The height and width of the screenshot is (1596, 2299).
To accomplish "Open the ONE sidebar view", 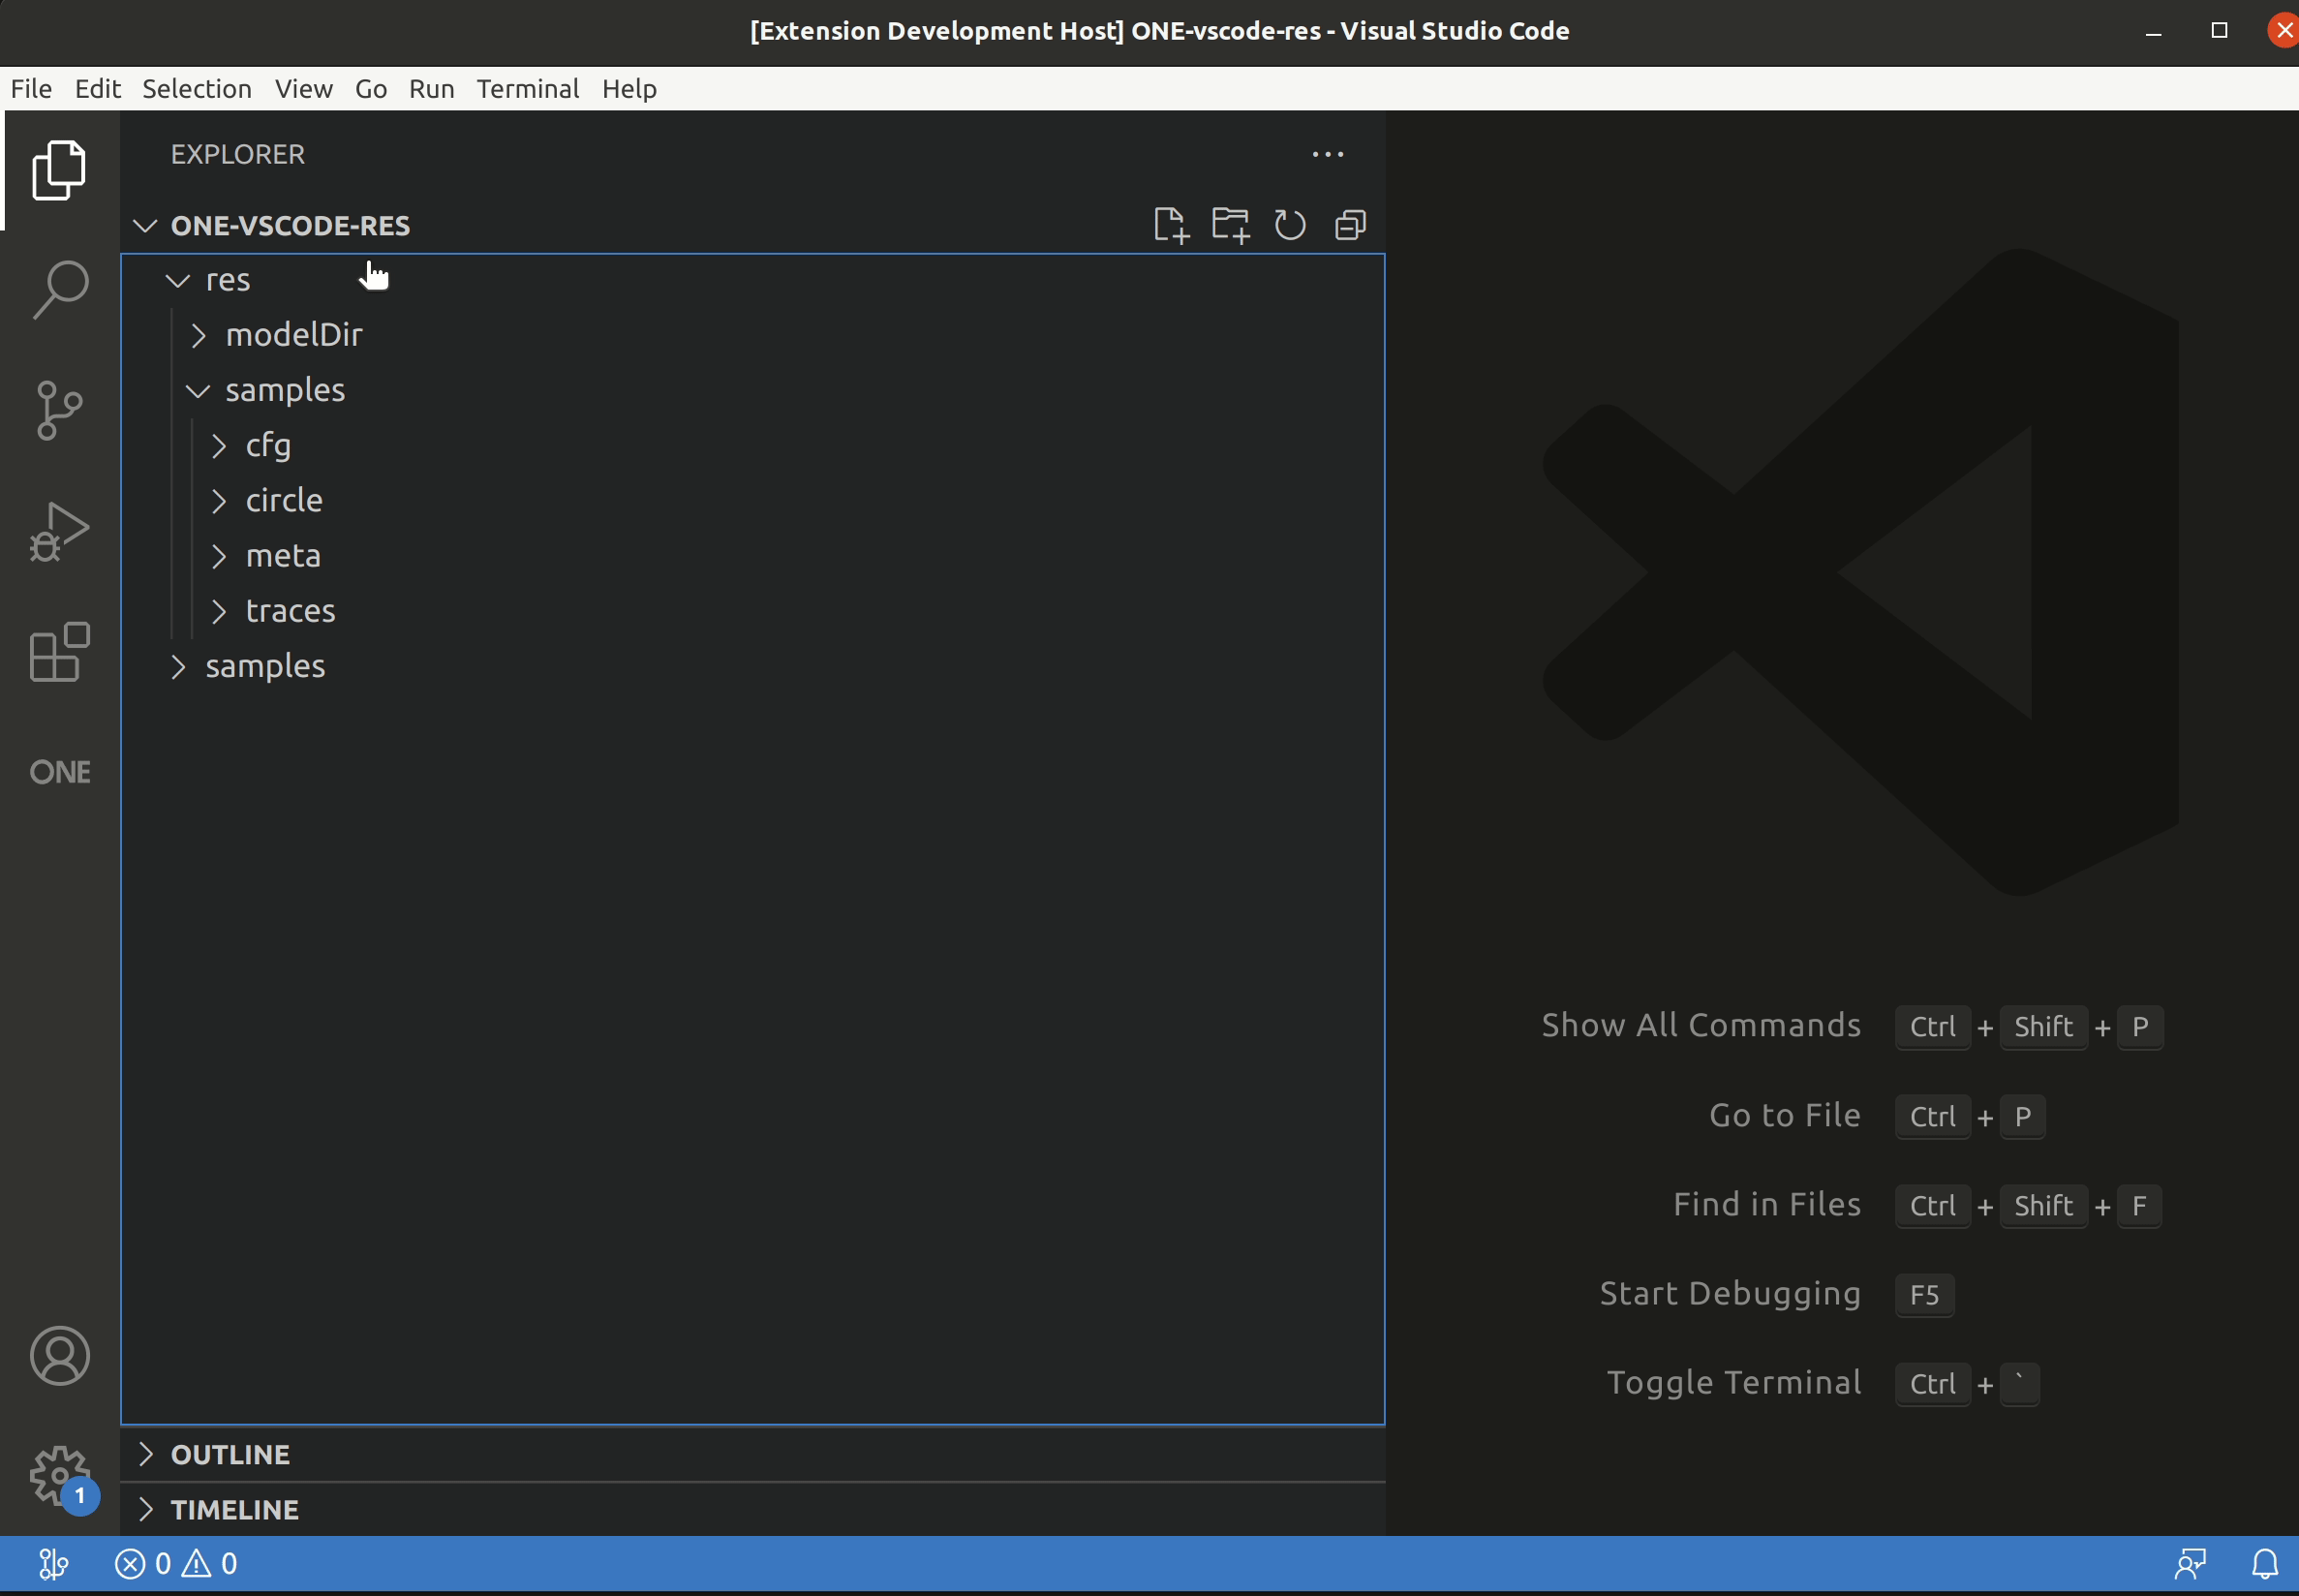I will click(60, 771).
